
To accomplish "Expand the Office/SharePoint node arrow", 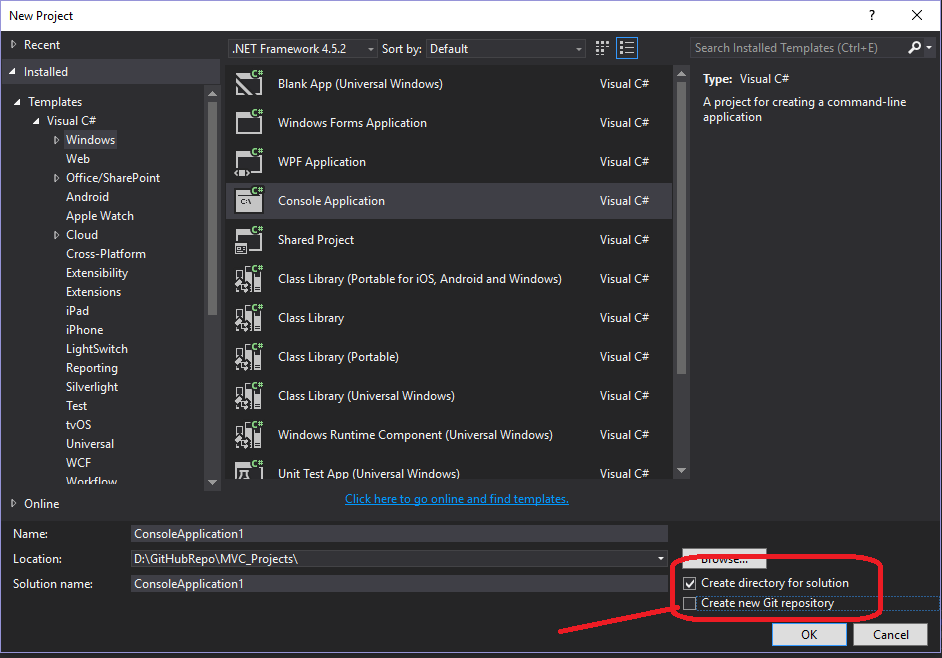I will click(x=56, y=178).
